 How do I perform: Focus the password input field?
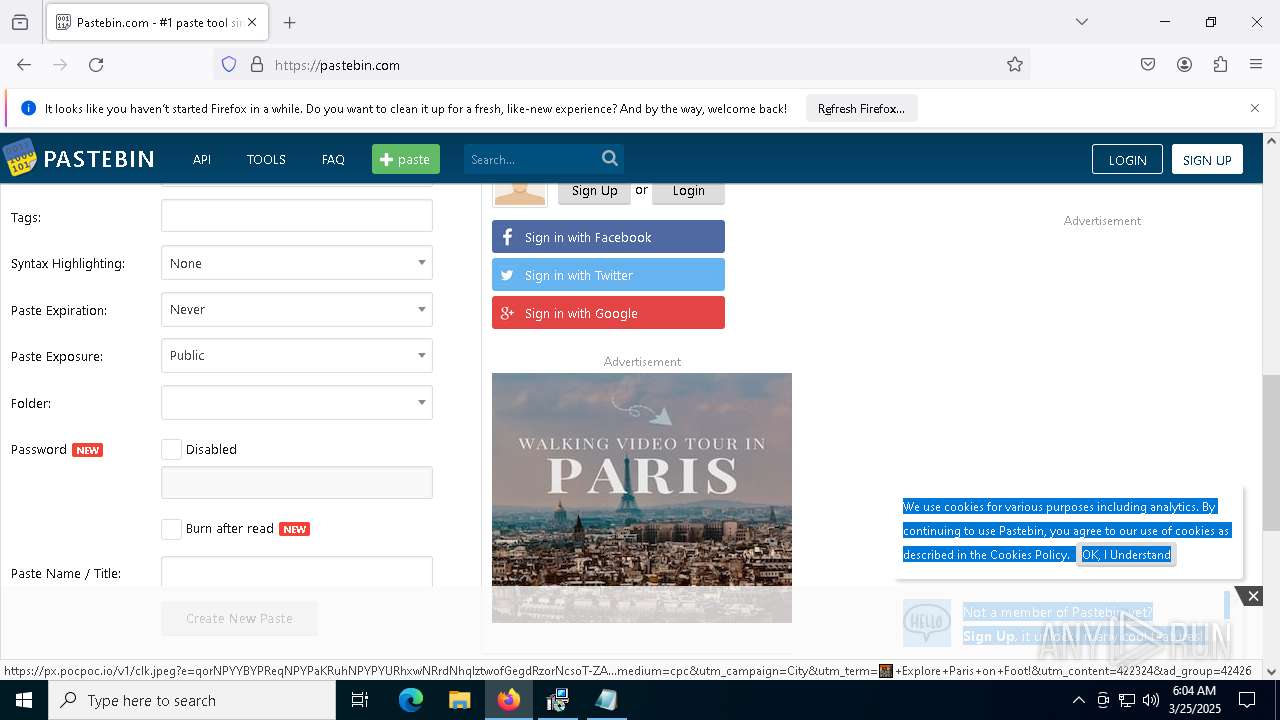pyautogui.click(x=297, y=482)
